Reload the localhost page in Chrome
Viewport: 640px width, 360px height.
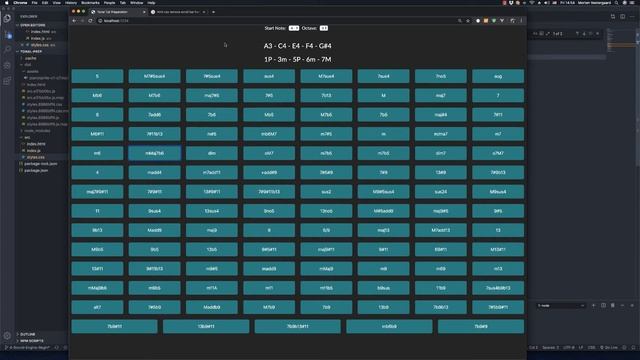point(90,20)
